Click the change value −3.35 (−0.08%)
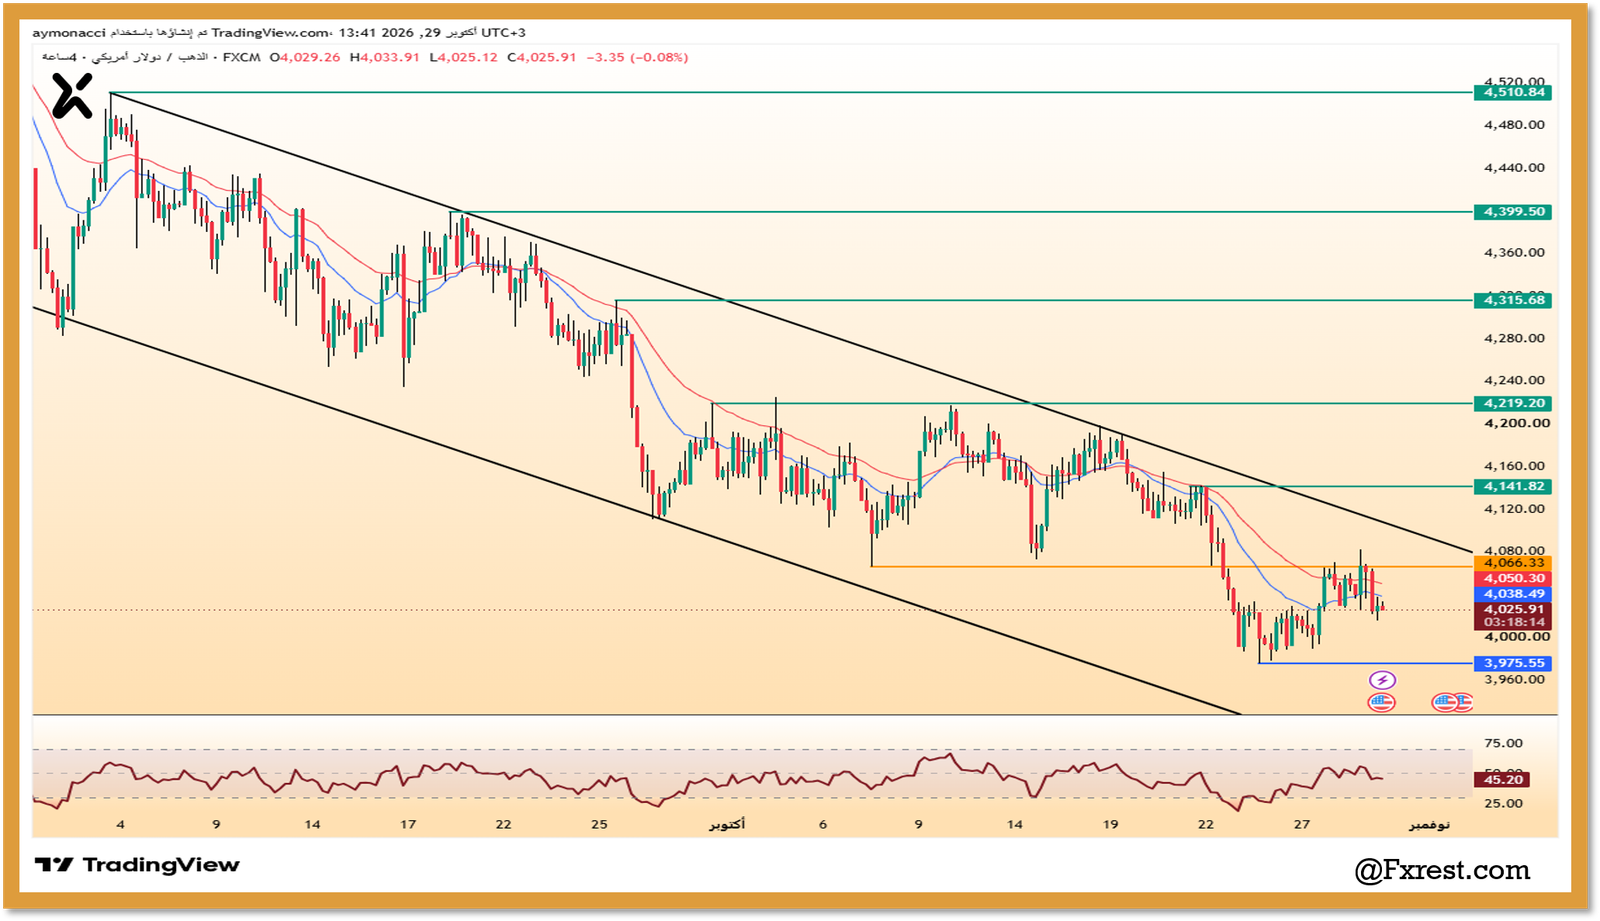Screen dimensions: 1600x921 click(636, 58)
